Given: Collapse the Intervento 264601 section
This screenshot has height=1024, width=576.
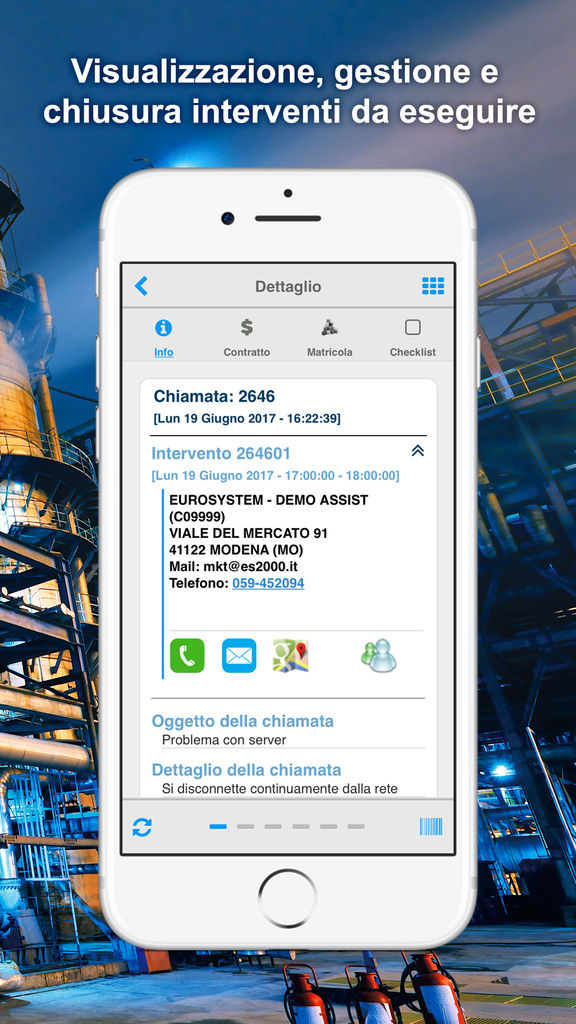Looking at the screenshot, I should [418, 451].
